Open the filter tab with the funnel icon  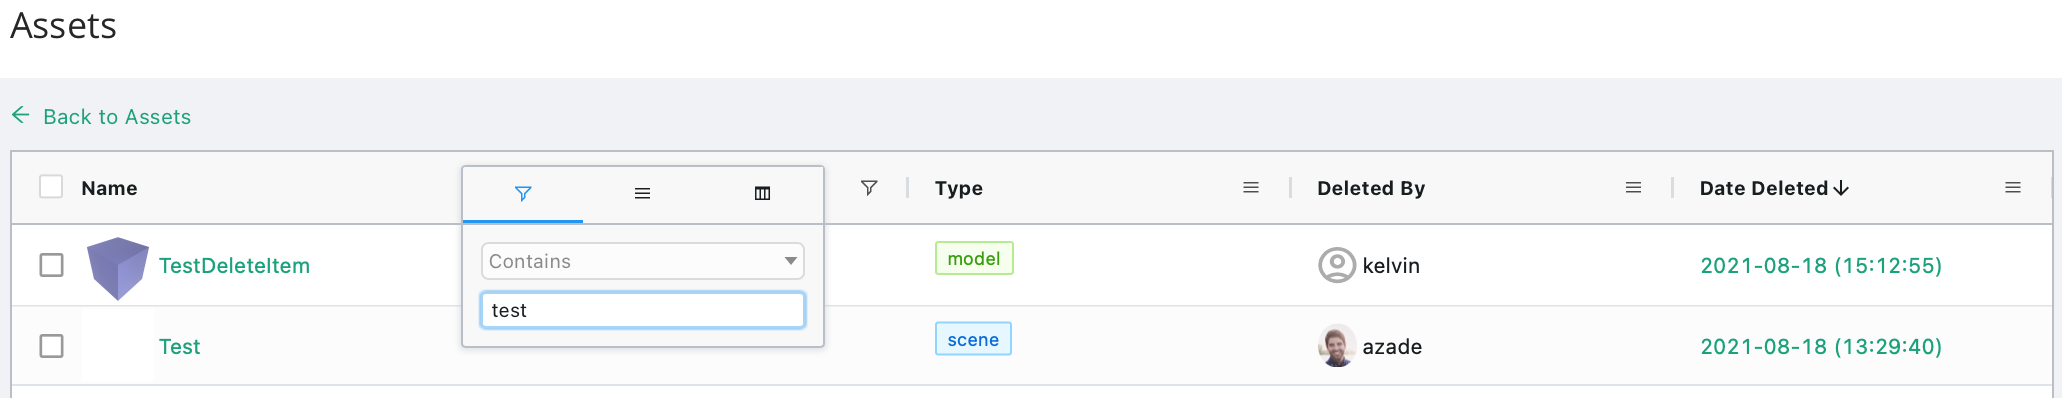coord(523,193)
